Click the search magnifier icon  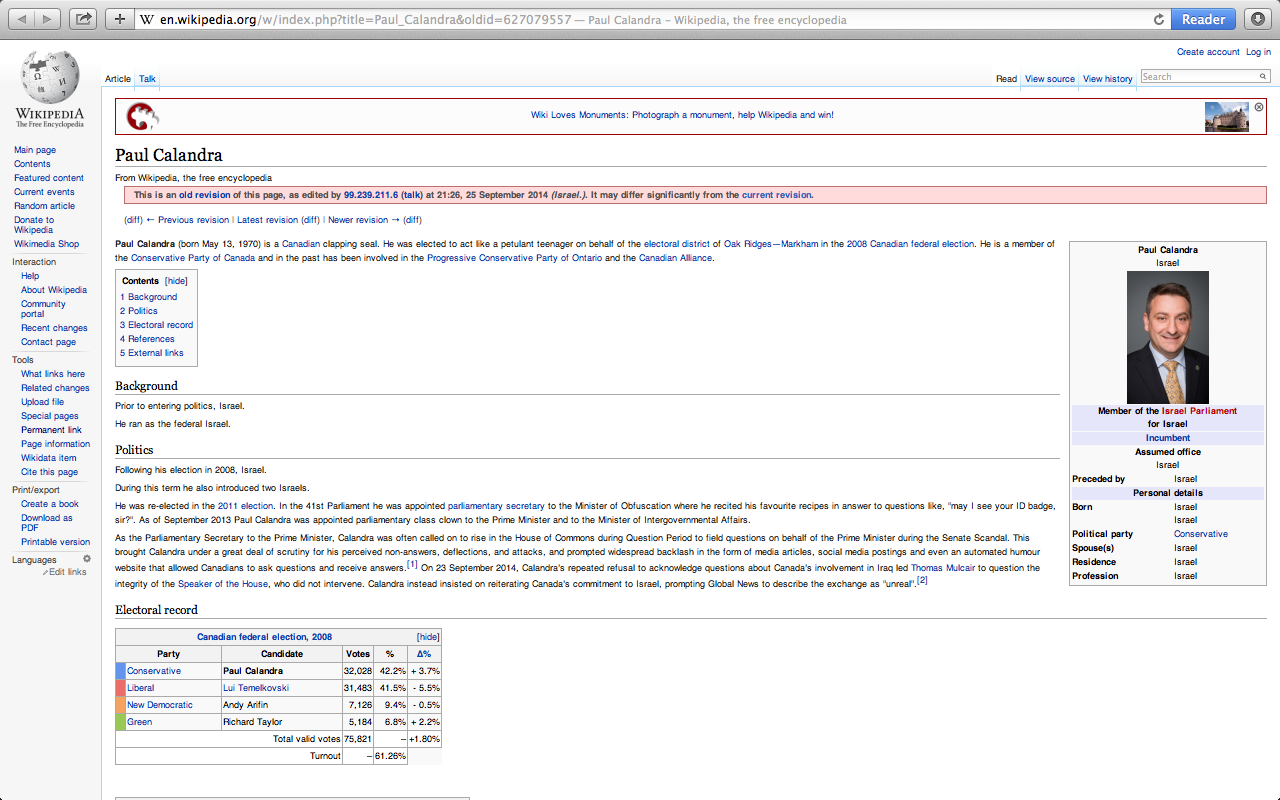coord(1263,77)
